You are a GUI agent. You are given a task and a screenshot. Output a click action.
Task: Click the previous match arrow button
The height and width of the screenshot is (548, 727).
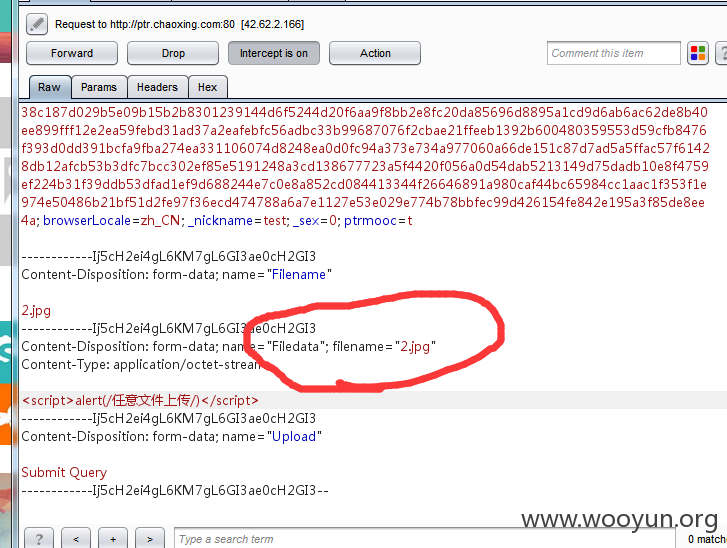[76, 539]
